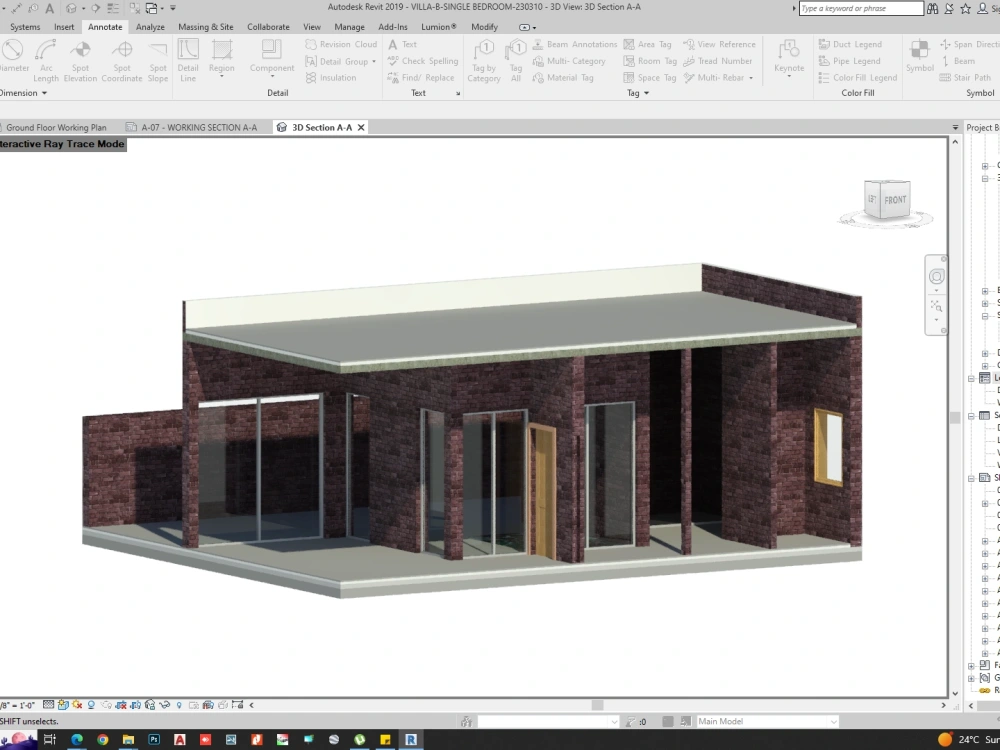Toggle shadows in view control bar
The image size is (1000, 750).
coord(91,705)
